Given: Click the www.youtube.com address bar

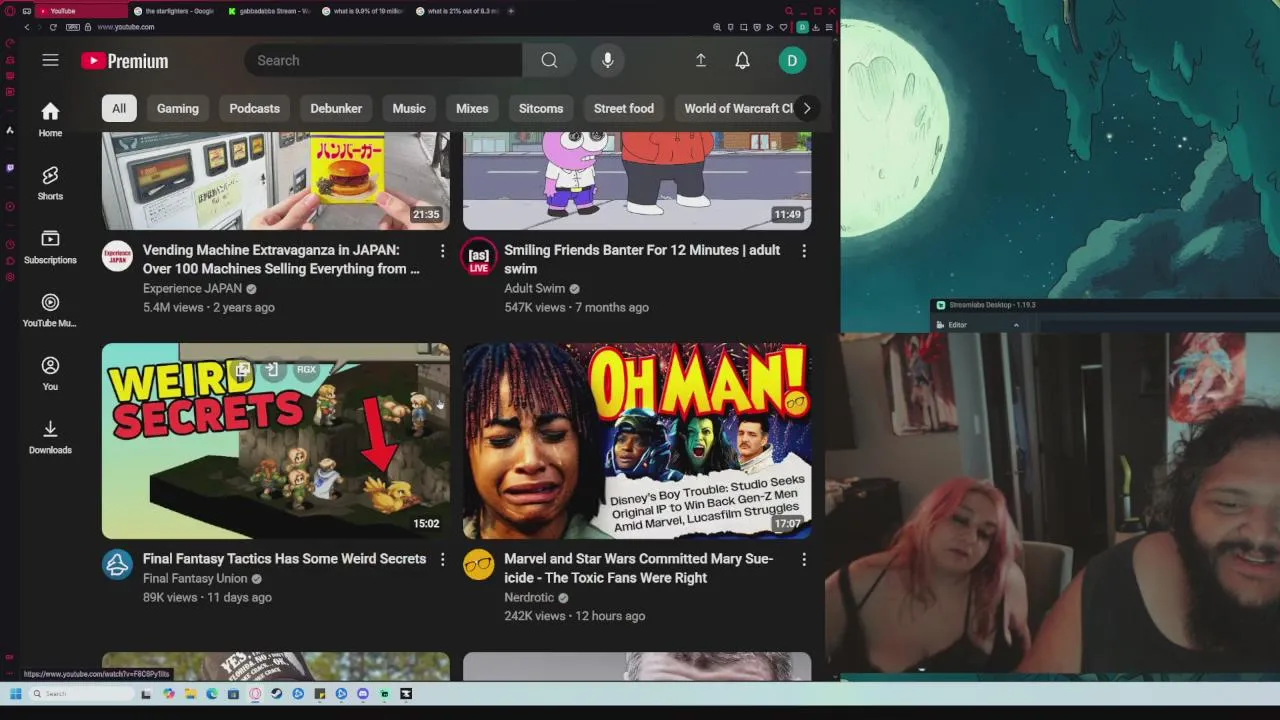Looking at the screenshot, I should pos(126,27).
